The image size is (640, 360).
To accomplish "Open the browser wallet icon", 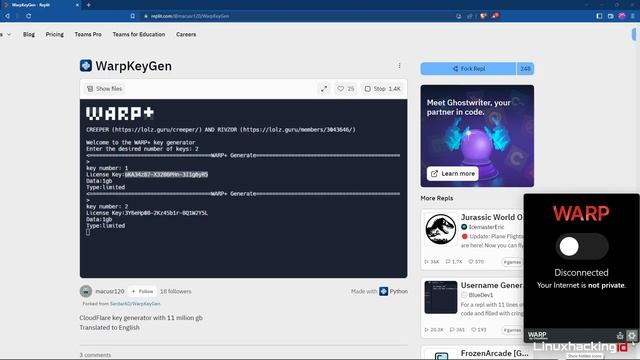I will (x=611, y=16).
